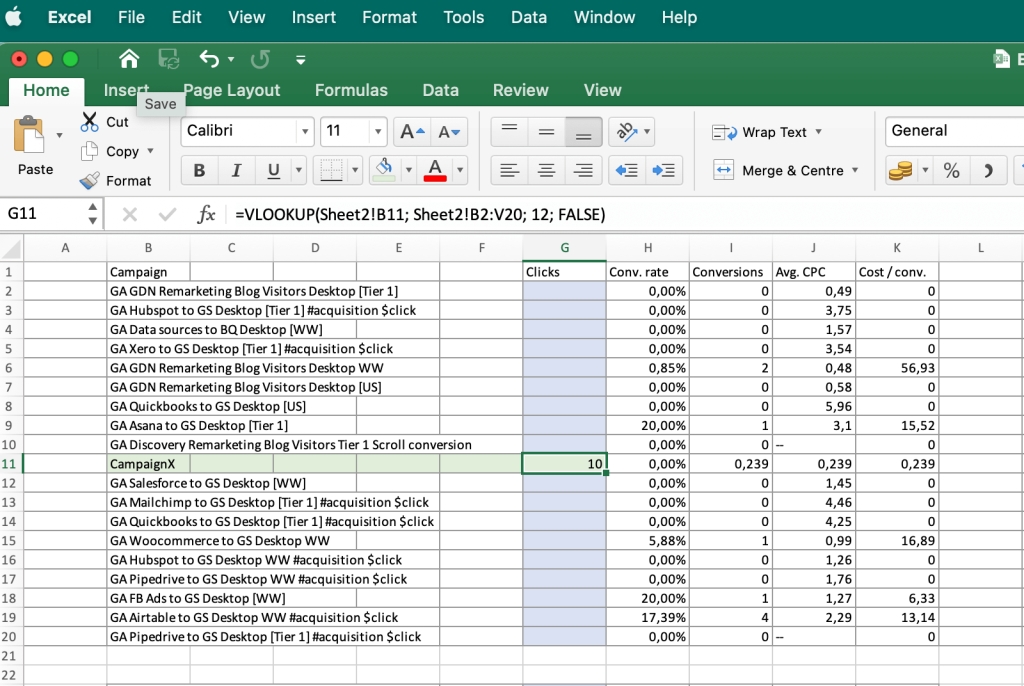Open the Calibri font name dropdown
This screenshot has width=1024, height=686.
tap(305, 132)
